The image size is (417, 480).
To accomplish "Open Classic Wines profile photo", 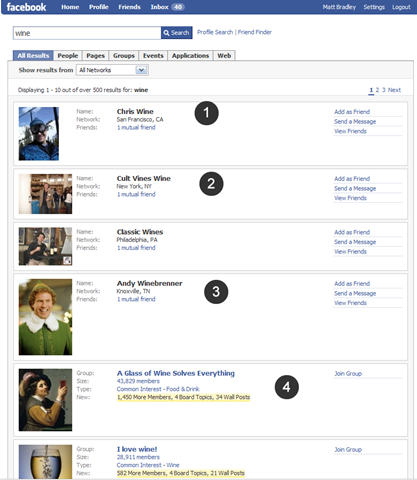I will tap(45, 246).
